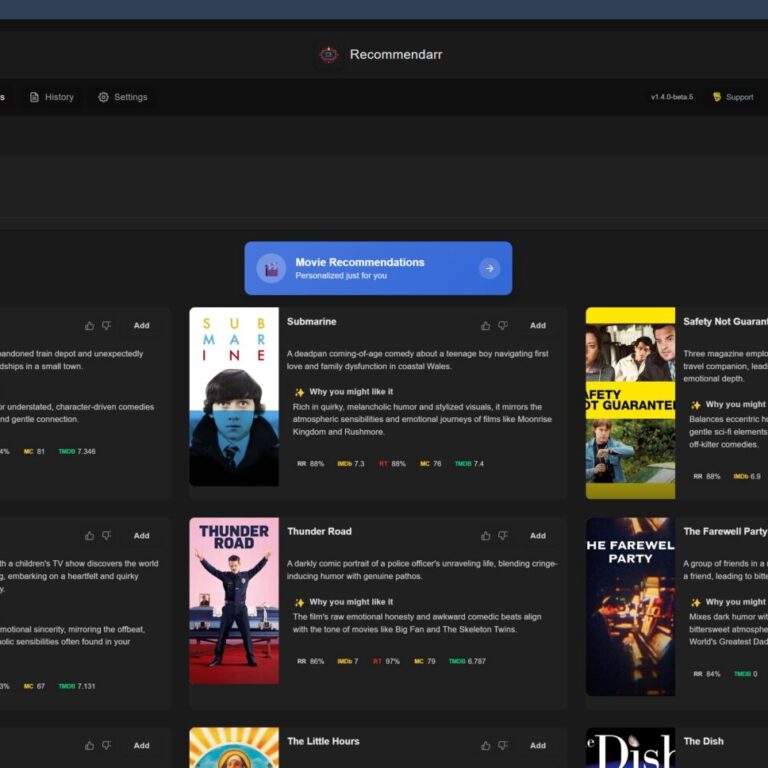Click The Farewell Party's RR 84% rating
768x768 pixels.
tap(707, 674)
